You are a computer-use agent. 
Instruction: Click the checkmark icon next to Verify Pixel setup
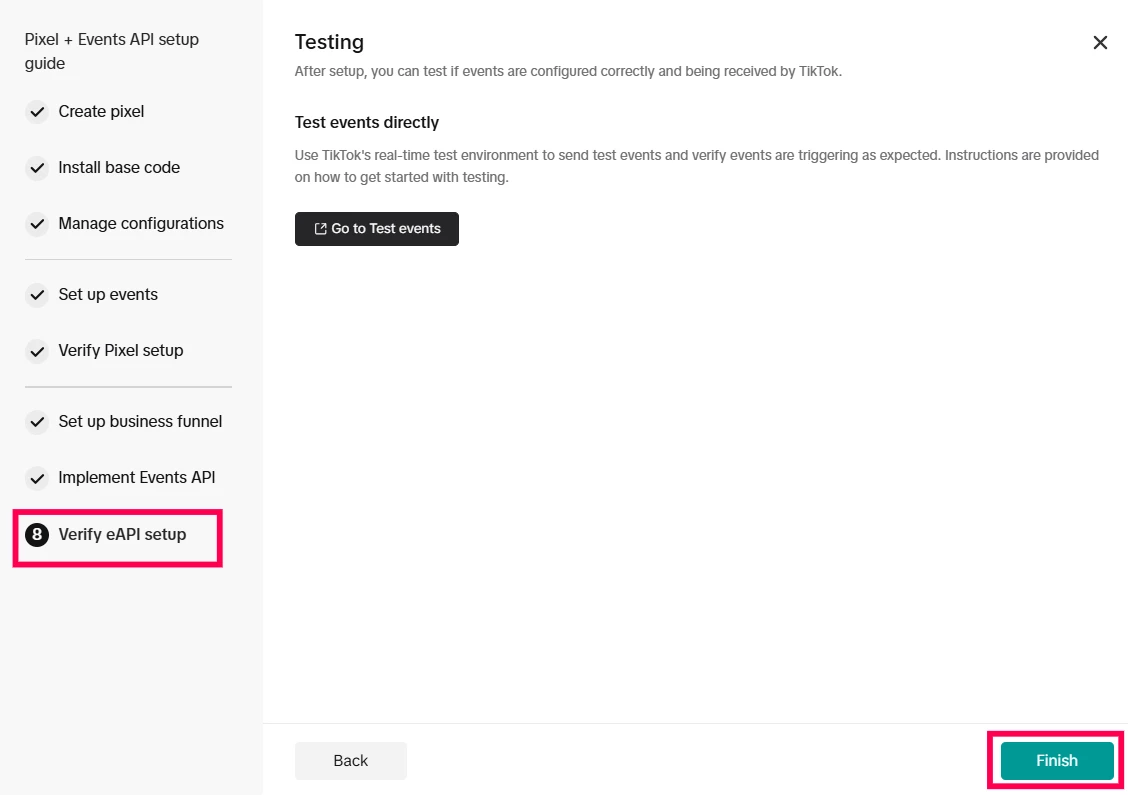tap(37, 351)
